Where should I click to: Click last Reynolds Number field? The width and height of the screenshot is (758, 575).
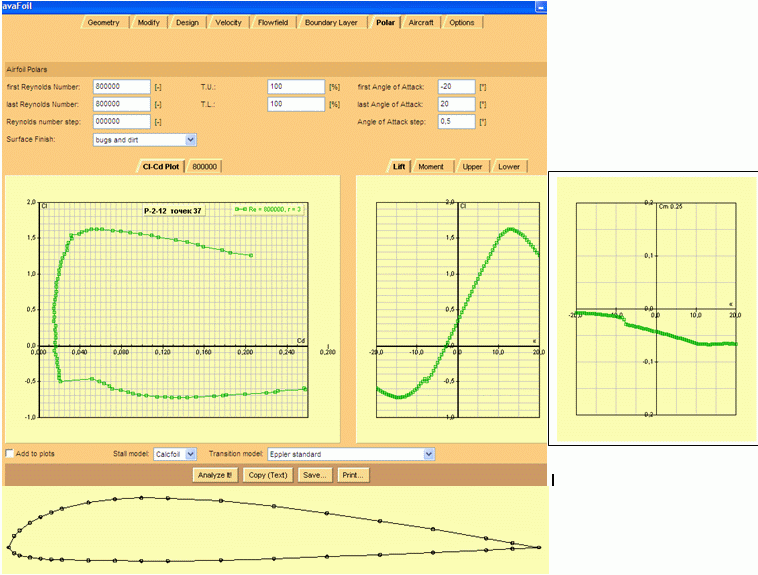tap(122, 104)
